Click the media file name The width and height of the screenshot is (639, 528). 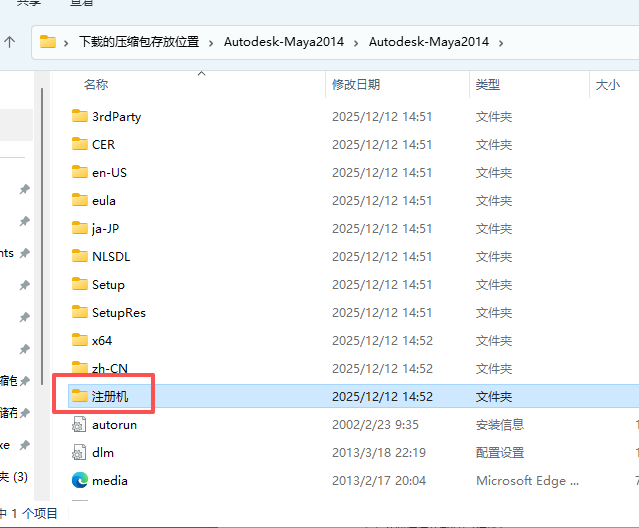[x=110, y=481]
